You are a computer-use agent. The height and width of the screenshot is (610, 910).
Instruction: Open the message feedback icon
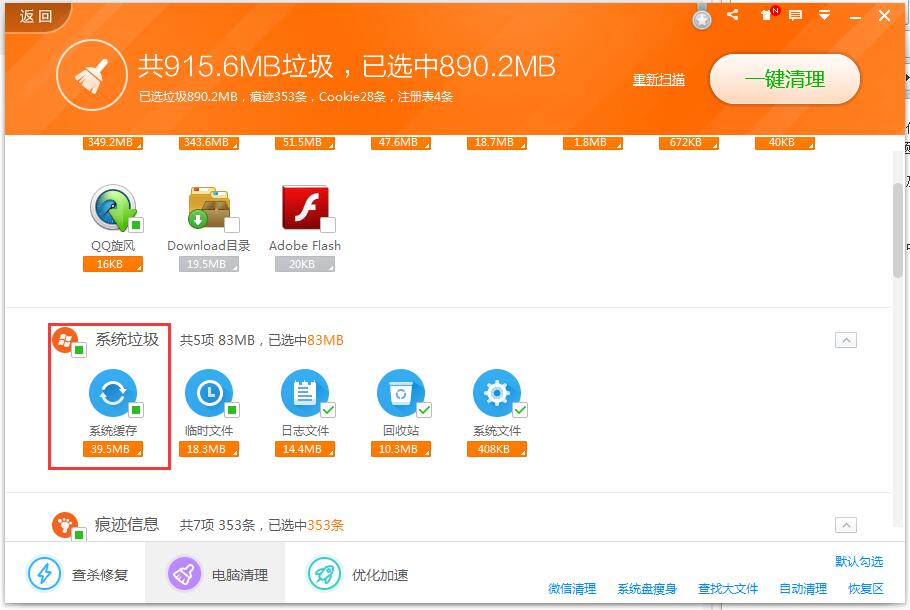795,15
